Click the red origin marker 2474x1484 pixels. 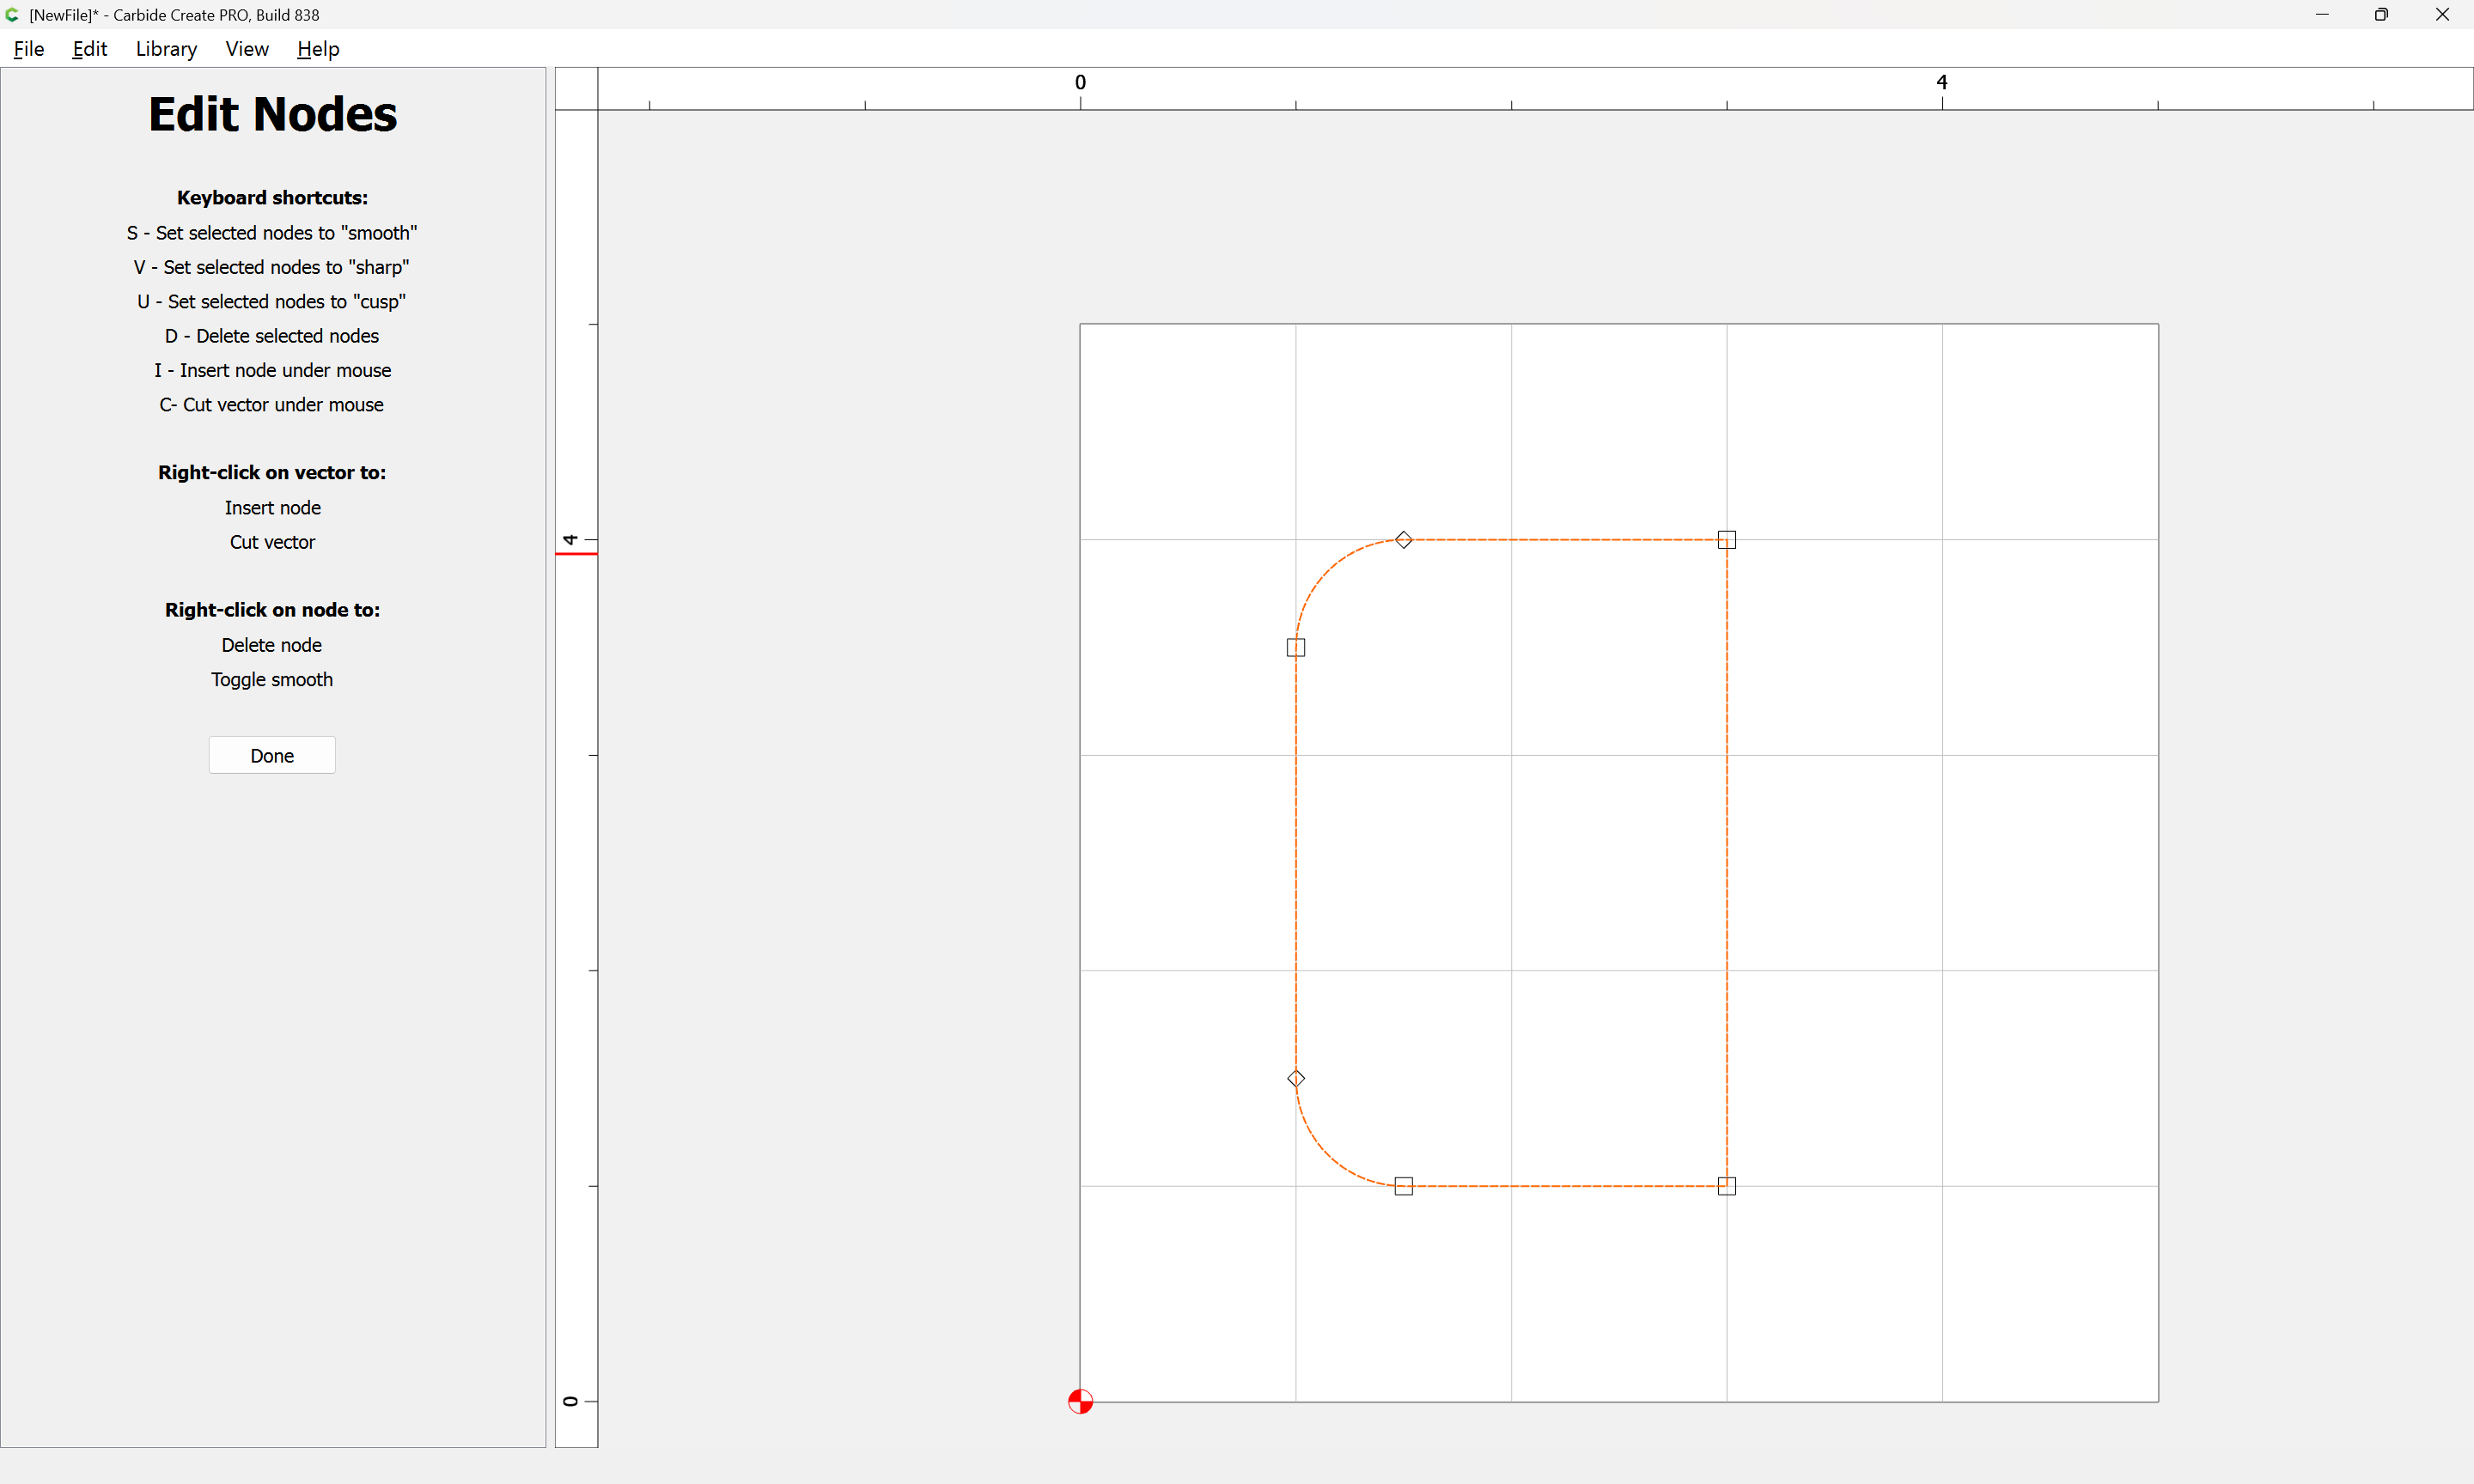pyautogui.click(x=1080, y=1401)
